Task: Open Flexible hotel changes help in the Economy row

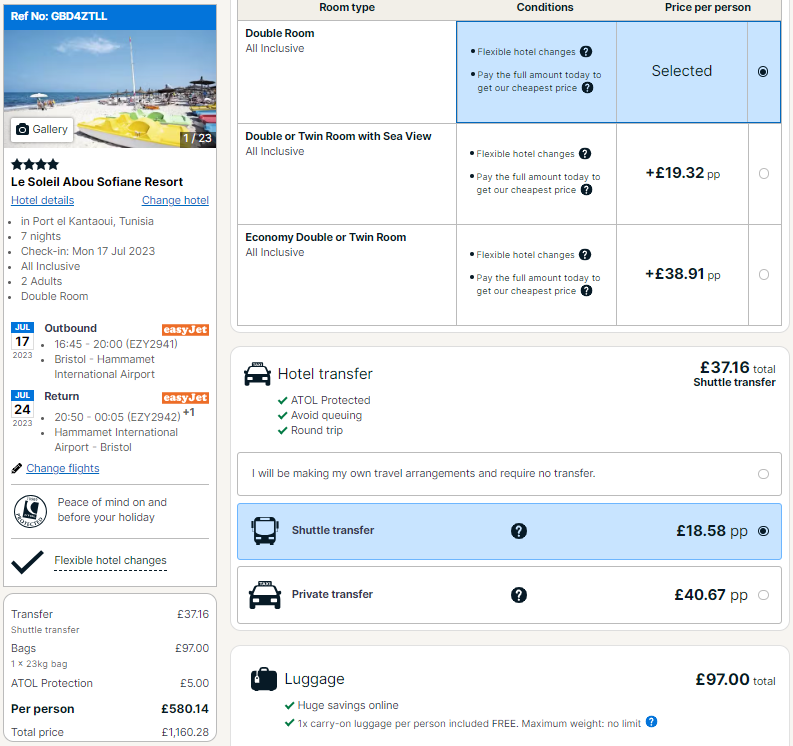Action: click(585, 254)
